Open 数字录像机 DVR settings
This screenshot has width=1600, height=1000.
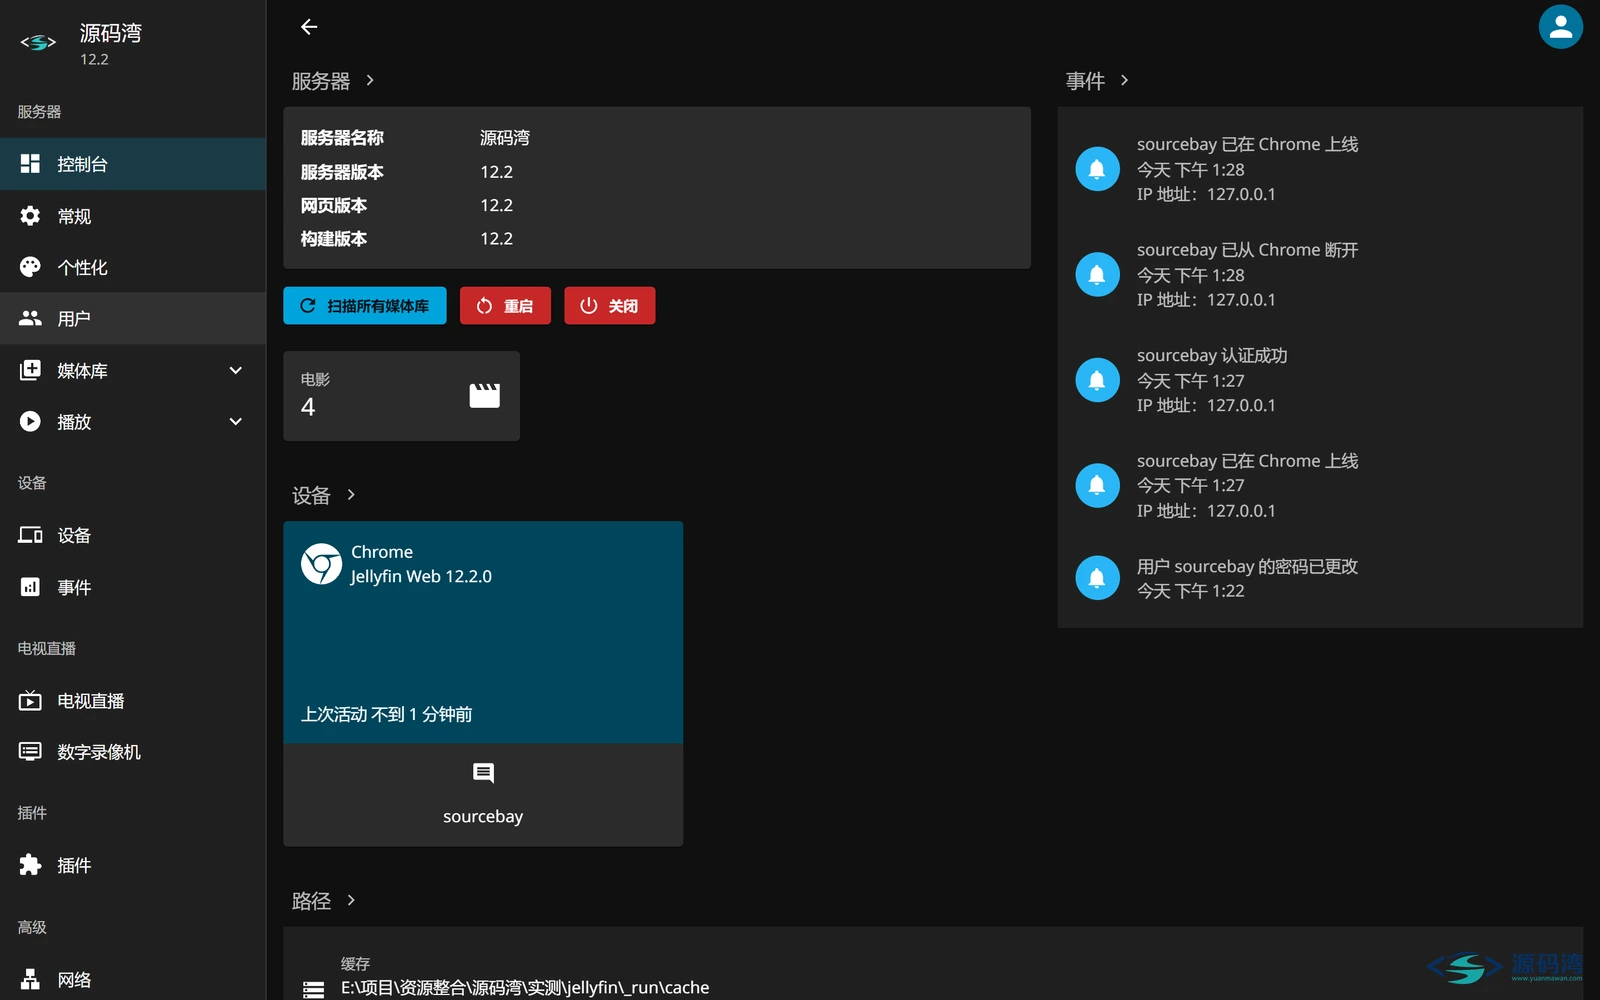(x=133, y=752)
